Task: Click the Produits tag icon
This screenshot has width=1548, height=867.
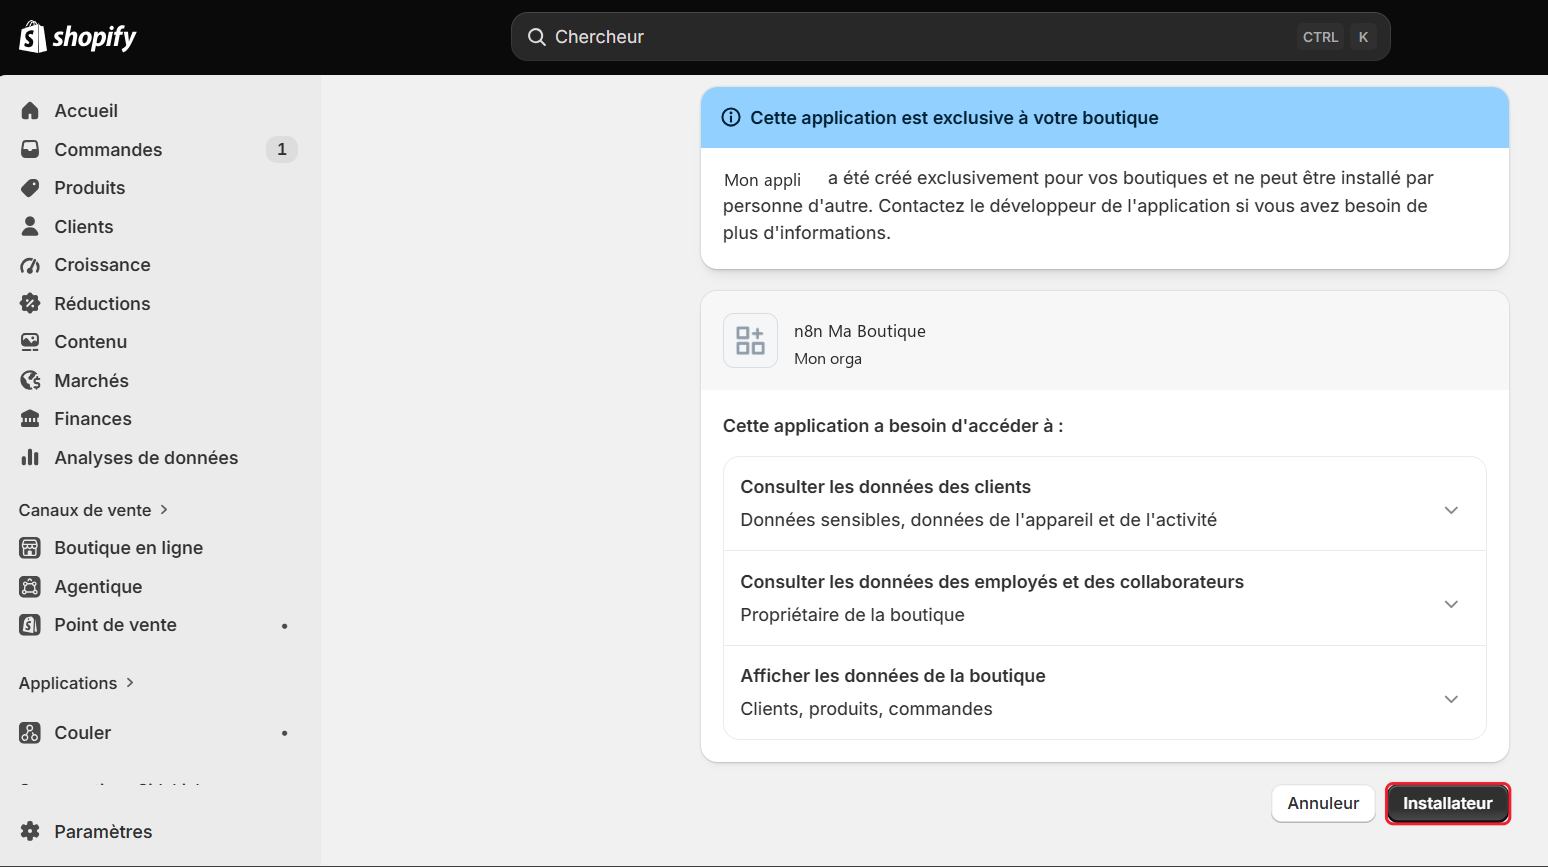Action: pyautogui.click(x=30, y=187)
